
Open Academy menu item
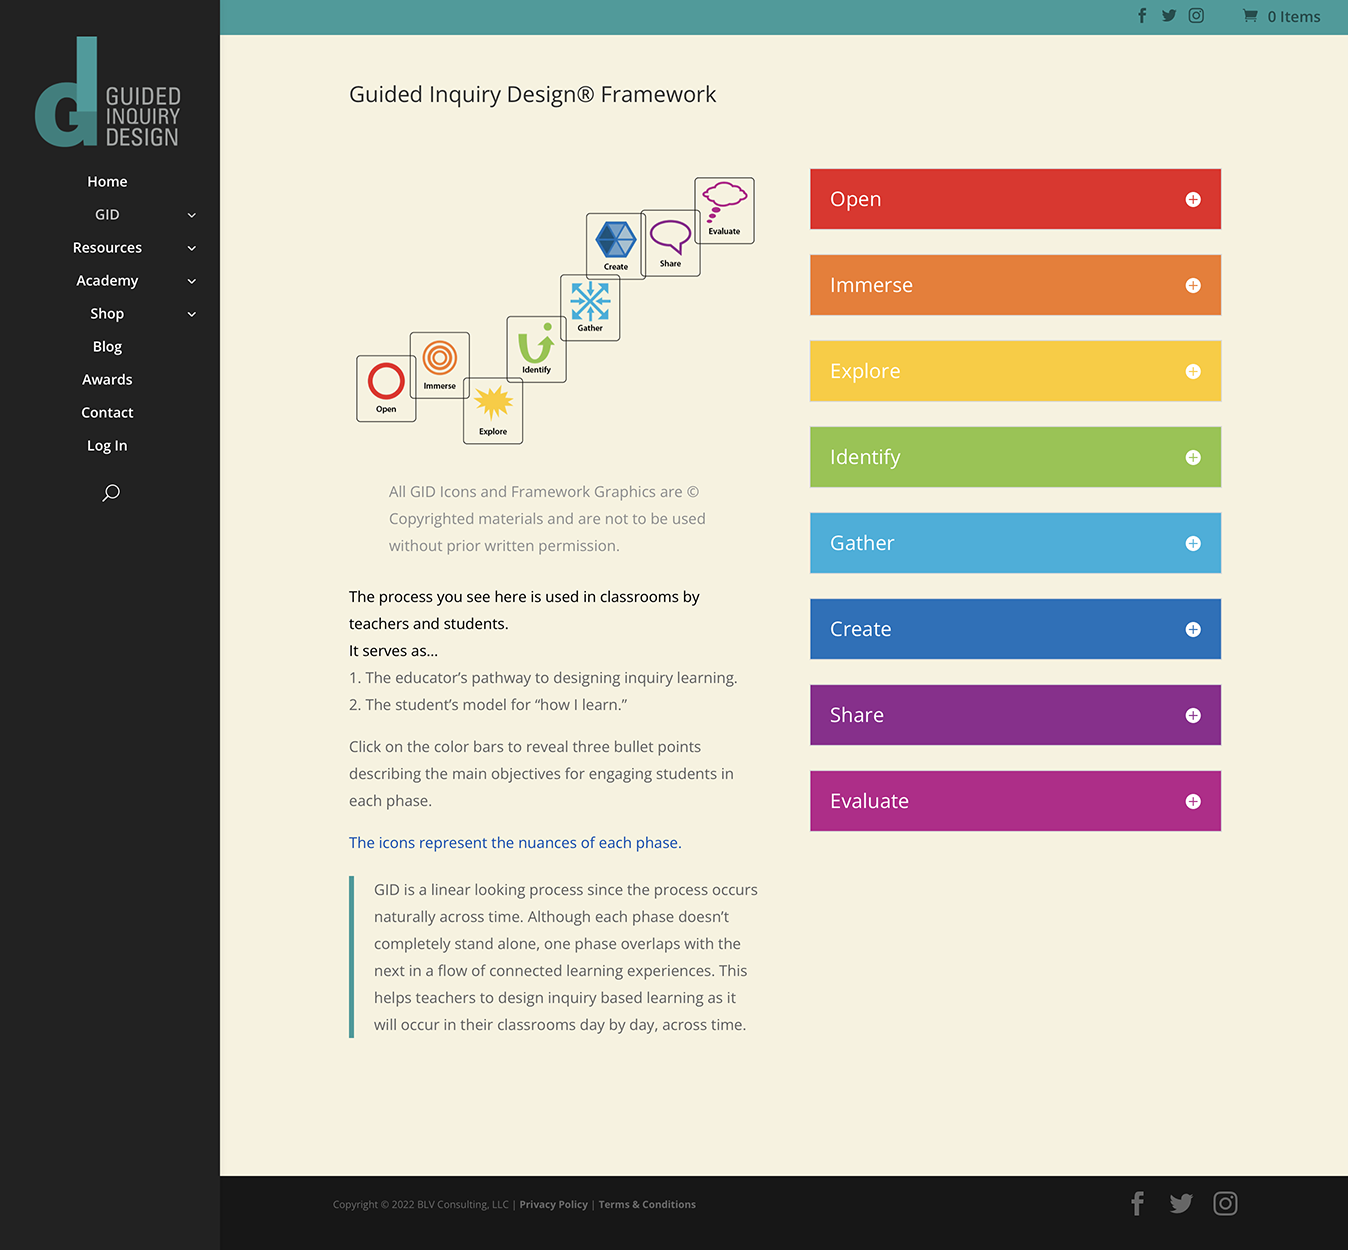(x=107, y=280)
